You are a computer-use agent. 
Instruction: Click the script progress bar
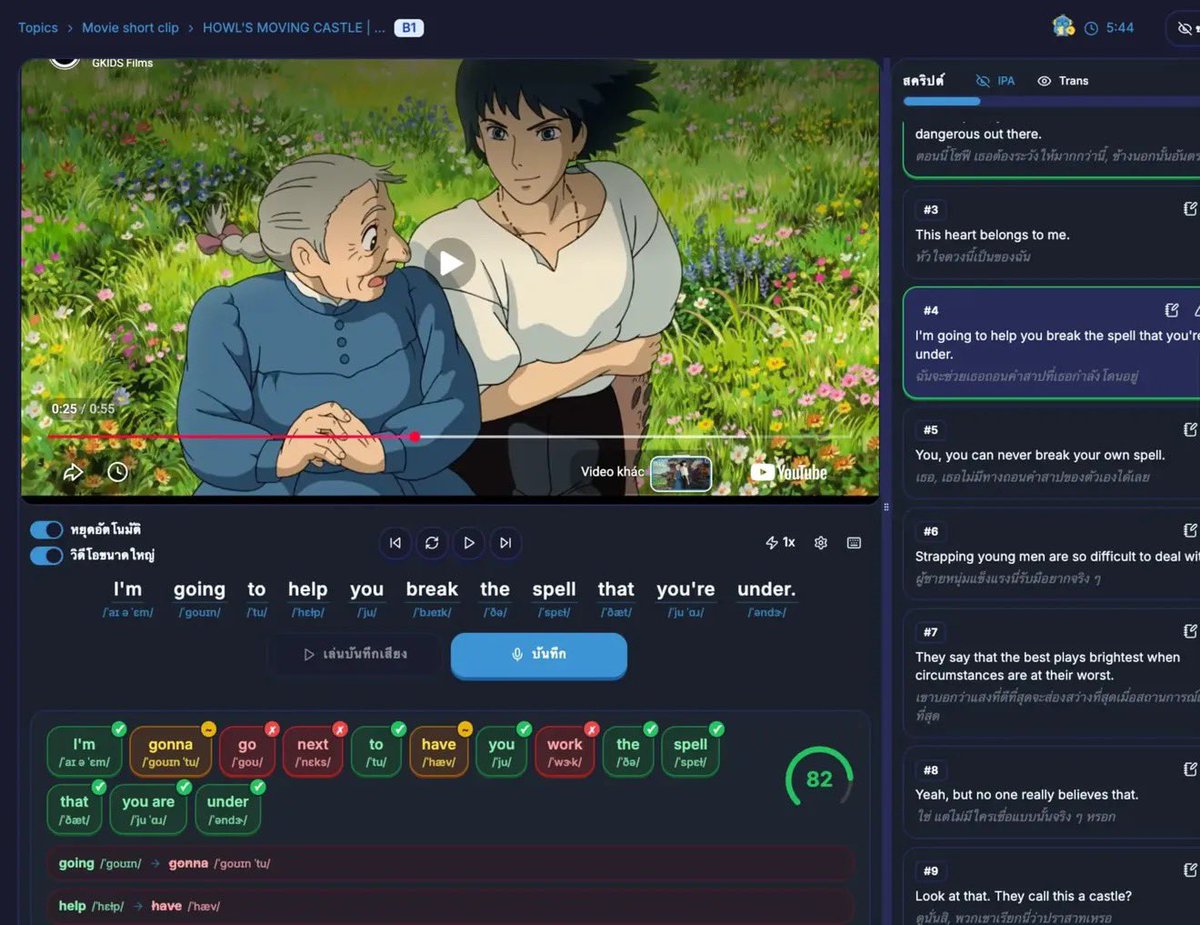coord(1051,101)
